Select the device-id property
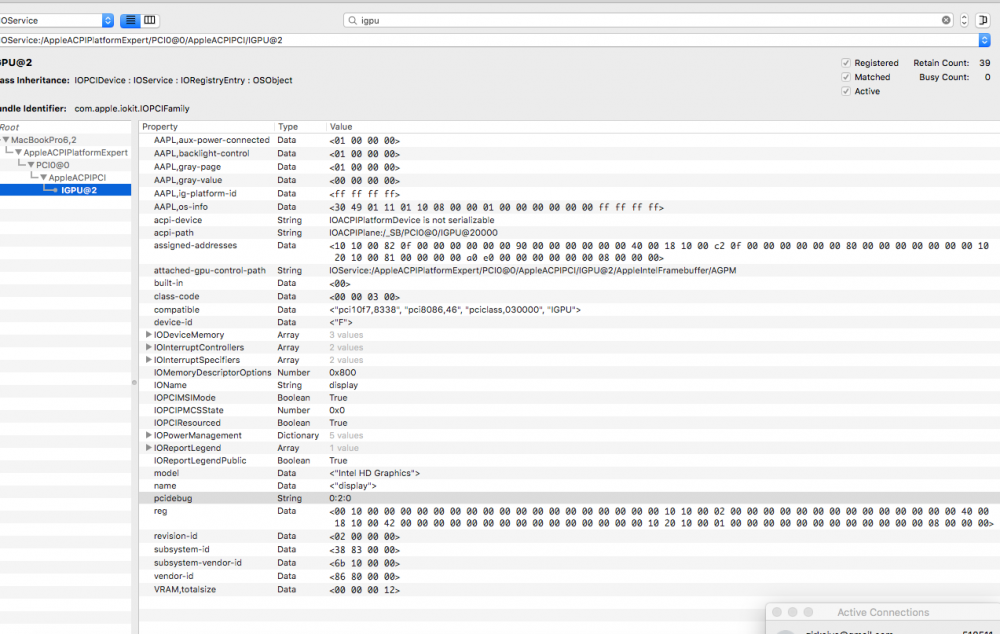The image size is (1000, 634). pyautogui.click(x=569, y=322)
